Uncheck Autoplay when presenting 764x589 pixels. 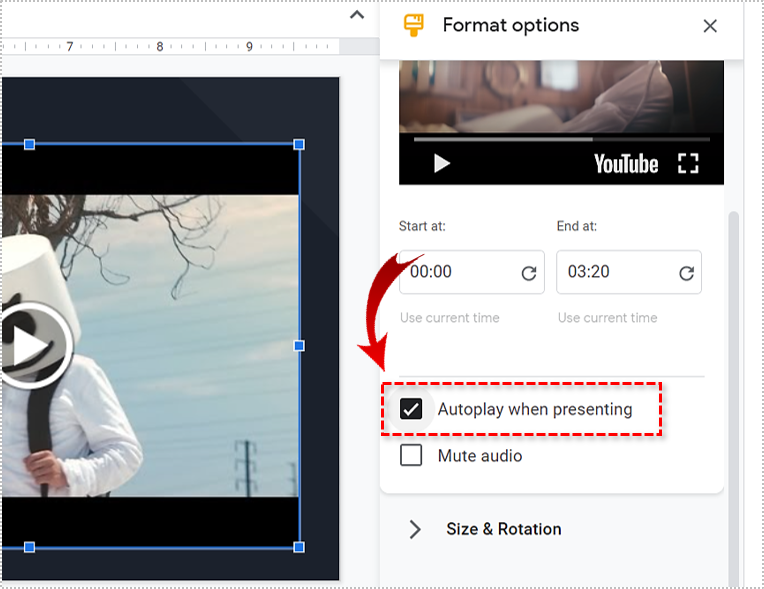(411, 409)
